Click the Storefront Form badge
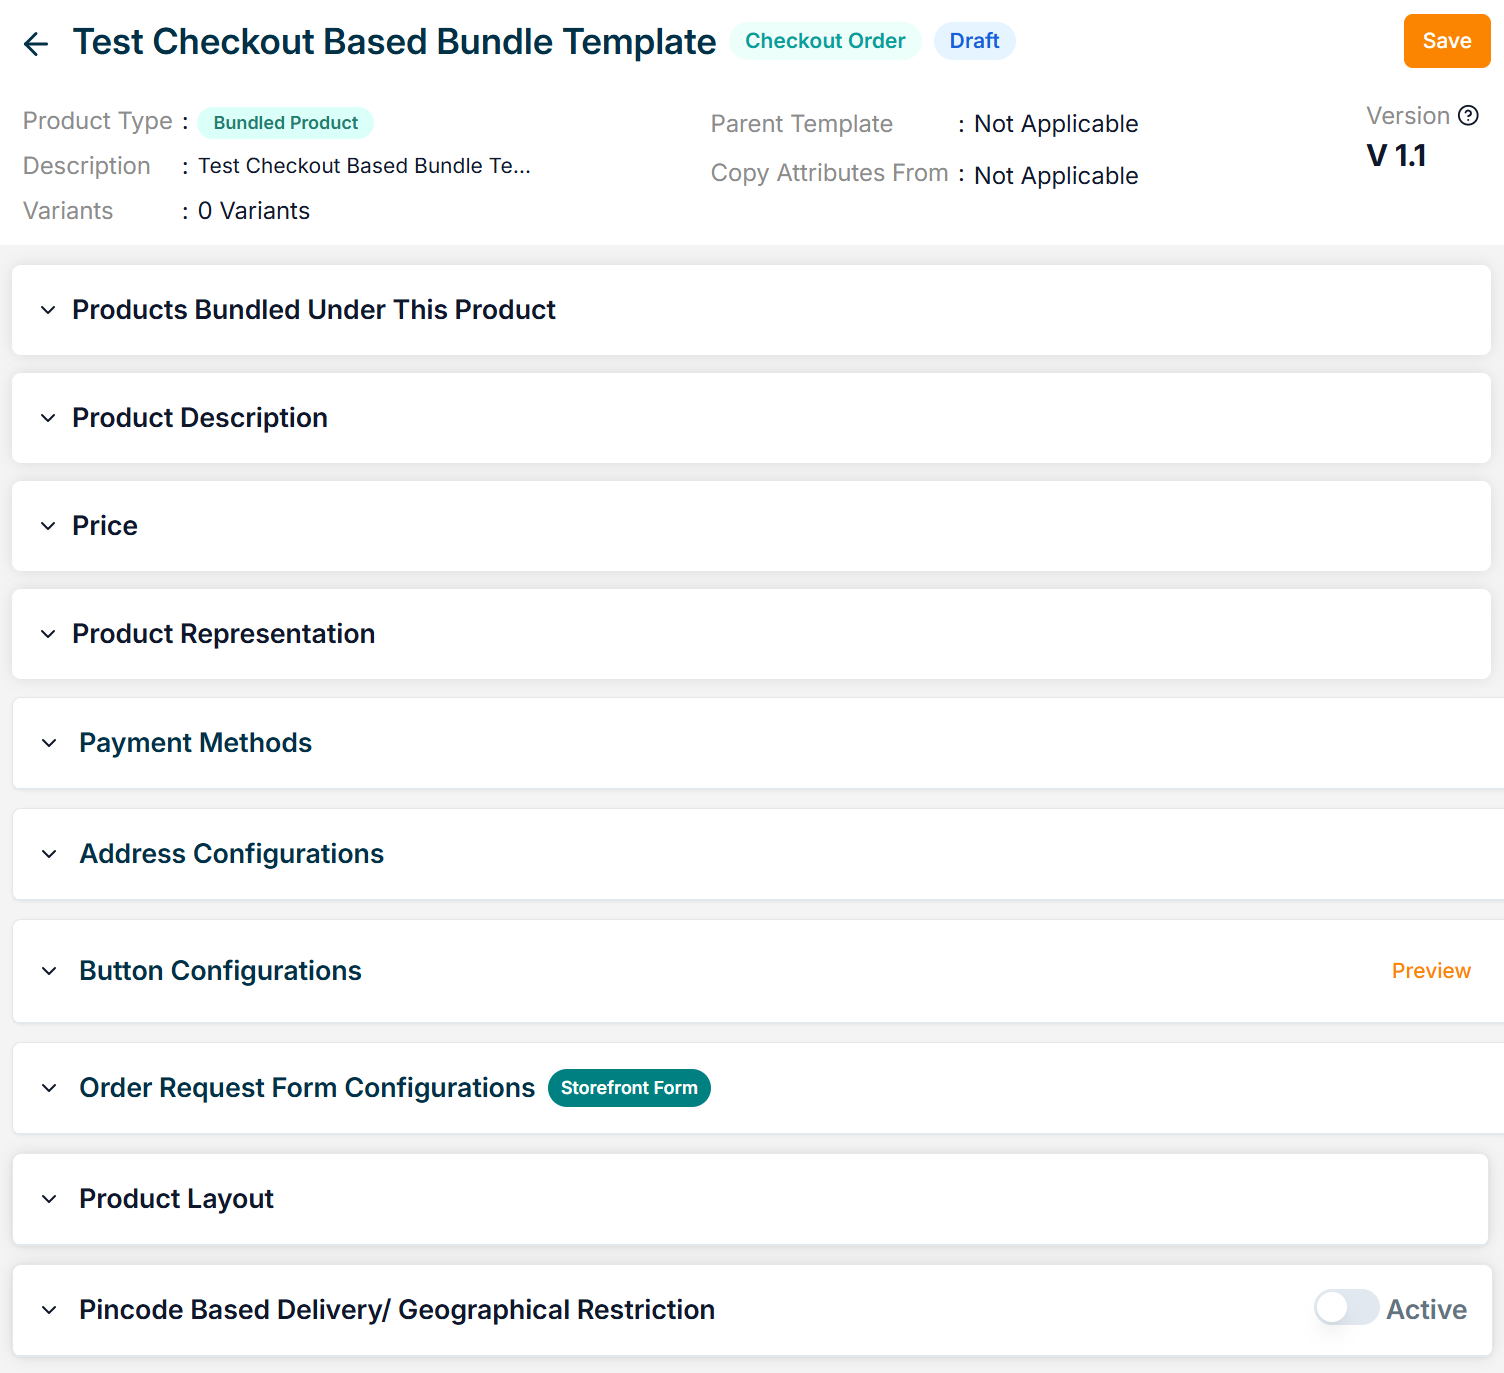The height and width of the screenshot is (1373, 1504). coord(629,1088)
